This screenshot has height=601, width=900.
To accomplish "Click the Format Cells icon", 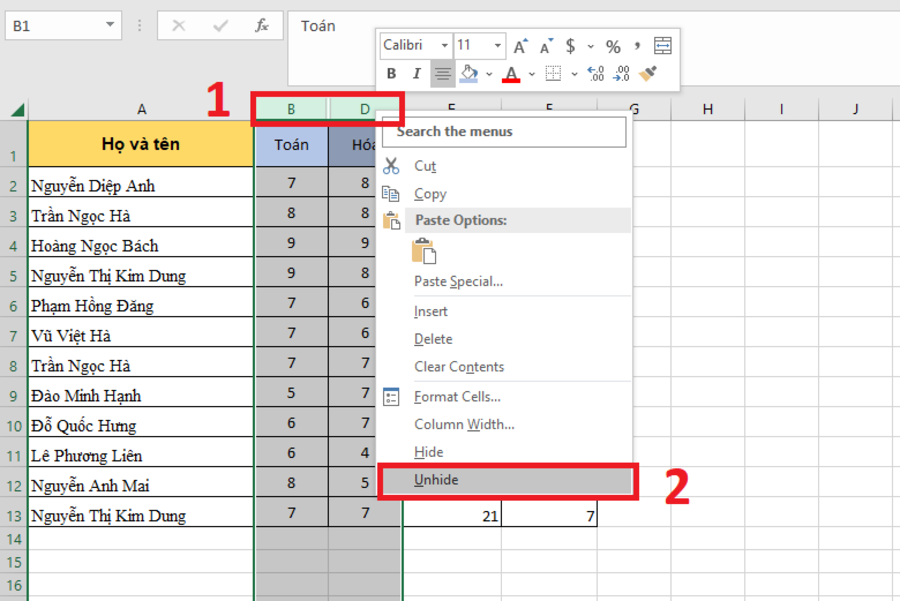I will [x=391, y=397].
